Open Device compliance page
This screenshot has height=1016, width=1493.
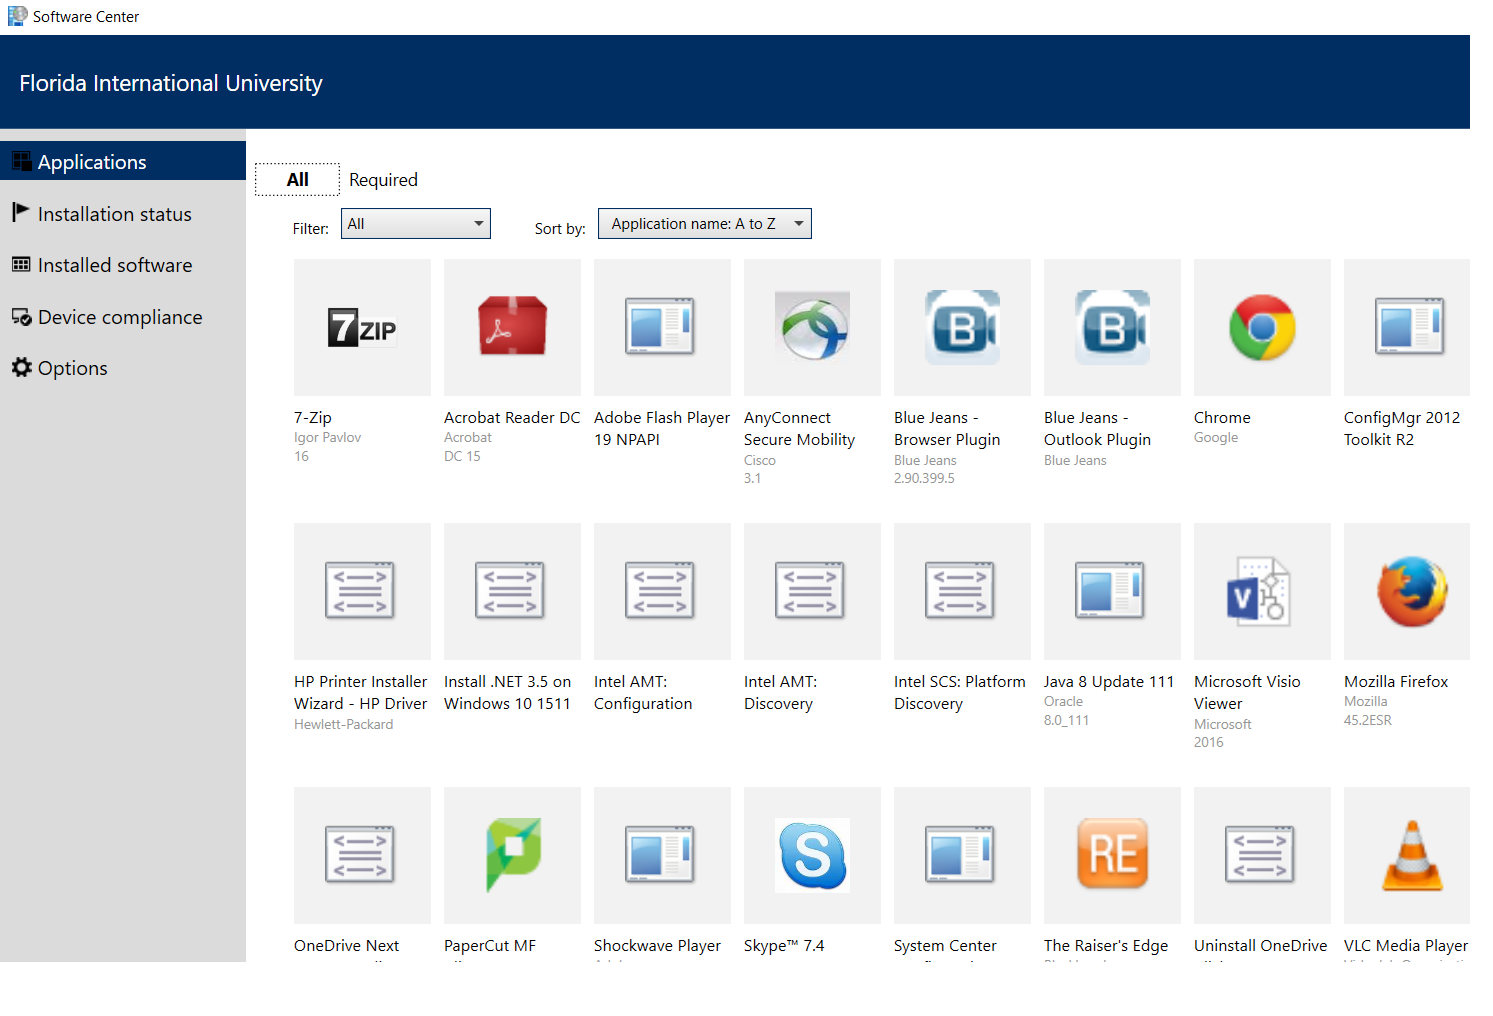[x=119, y=317]
